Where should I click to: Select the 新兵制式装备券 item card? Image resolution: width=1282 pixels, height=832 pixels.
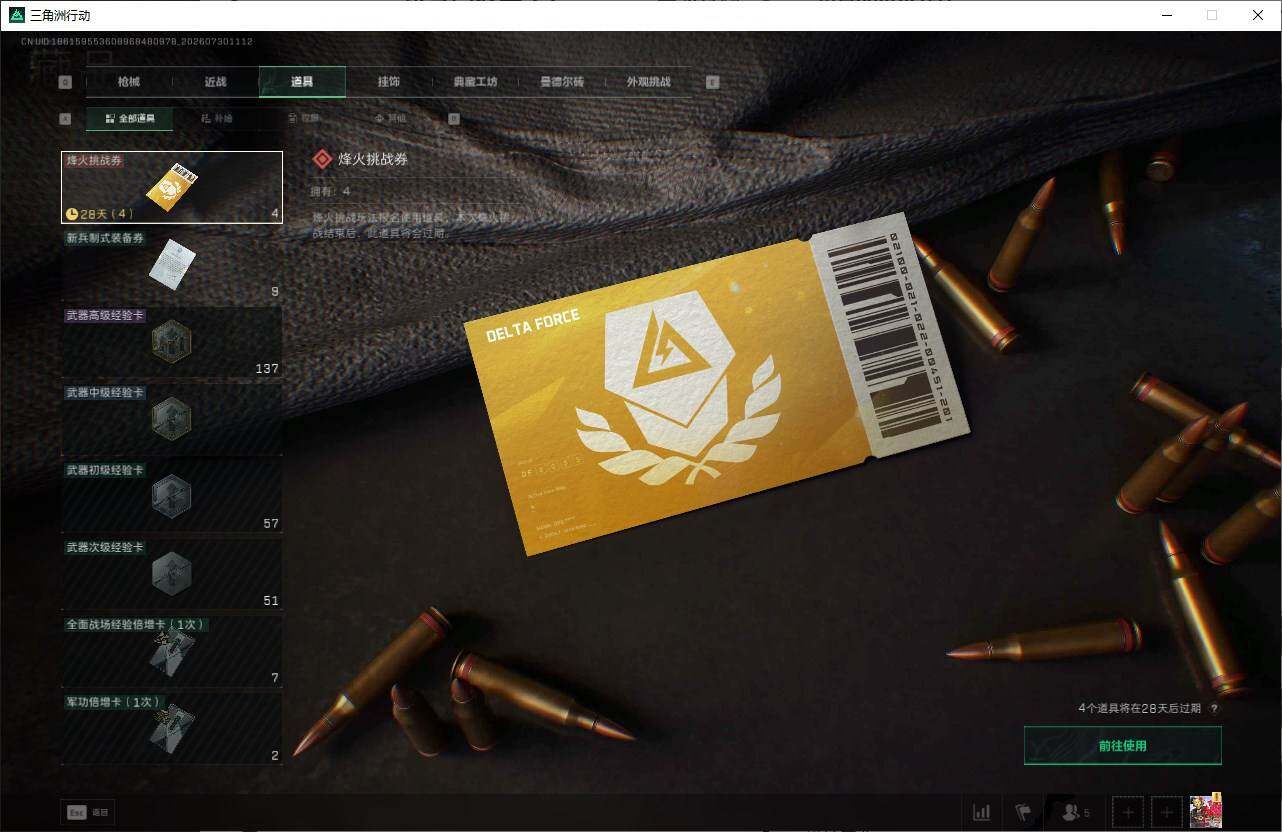tap(172, 265)
